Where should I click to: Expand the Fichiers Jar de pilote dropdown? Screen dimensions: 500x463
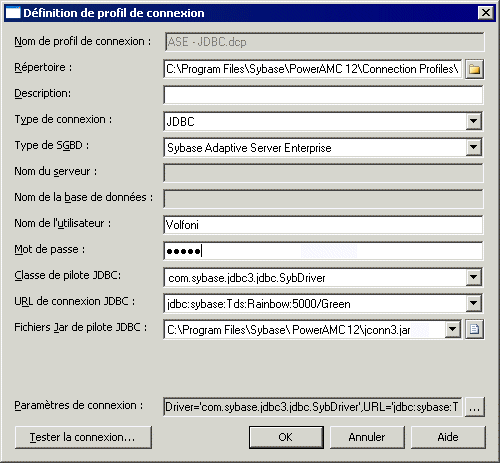[x=453, y=329]
